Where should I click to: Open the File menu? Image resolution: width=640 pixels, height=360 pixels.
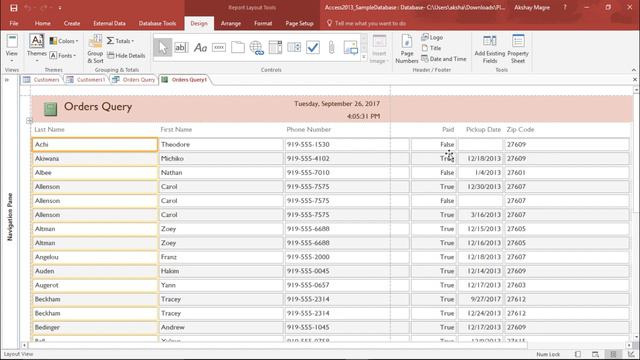14,23
